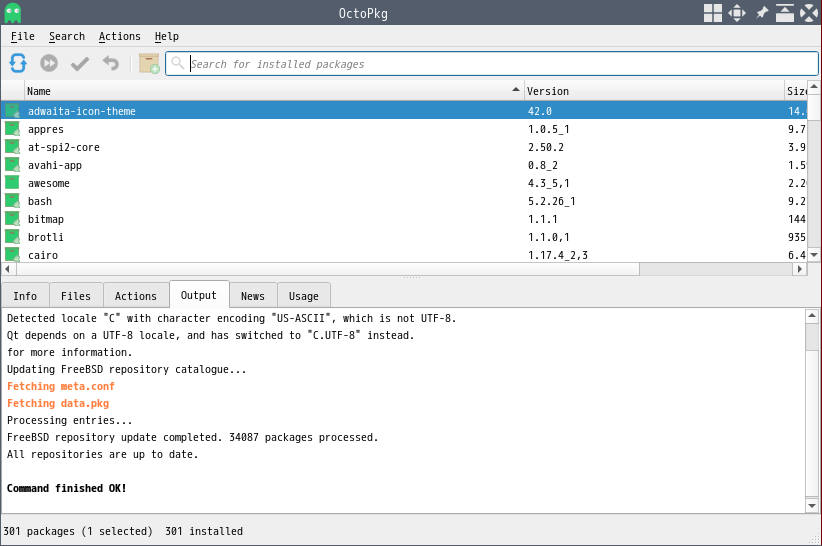The height and width of the screenshot is (546, 822).
Task: Click the package icon beside awesome
Action: coord(13,183)
